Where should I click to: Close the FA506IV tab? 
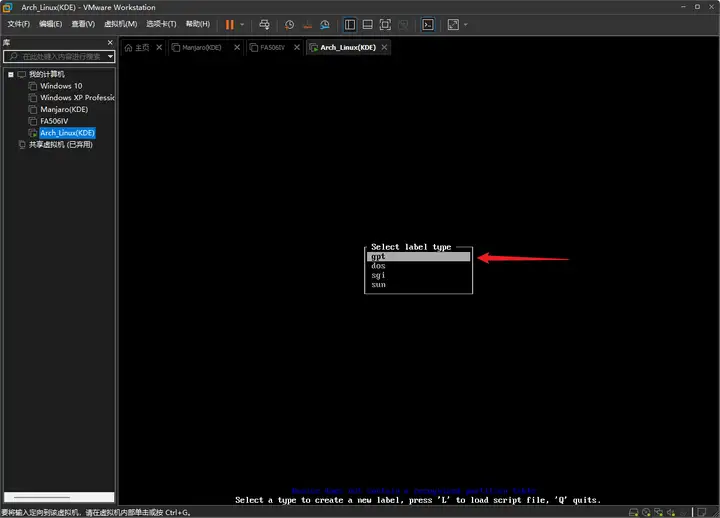click(297, 47)
